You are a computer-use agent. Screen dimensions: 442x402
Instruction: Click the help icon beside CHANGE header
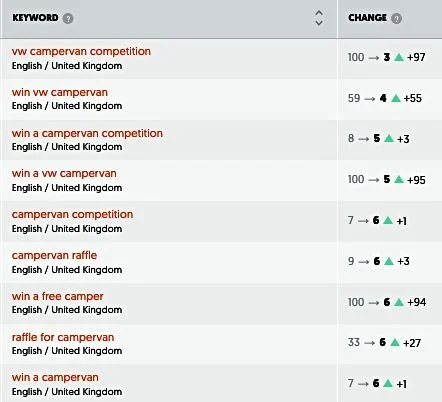click(396, 18)
